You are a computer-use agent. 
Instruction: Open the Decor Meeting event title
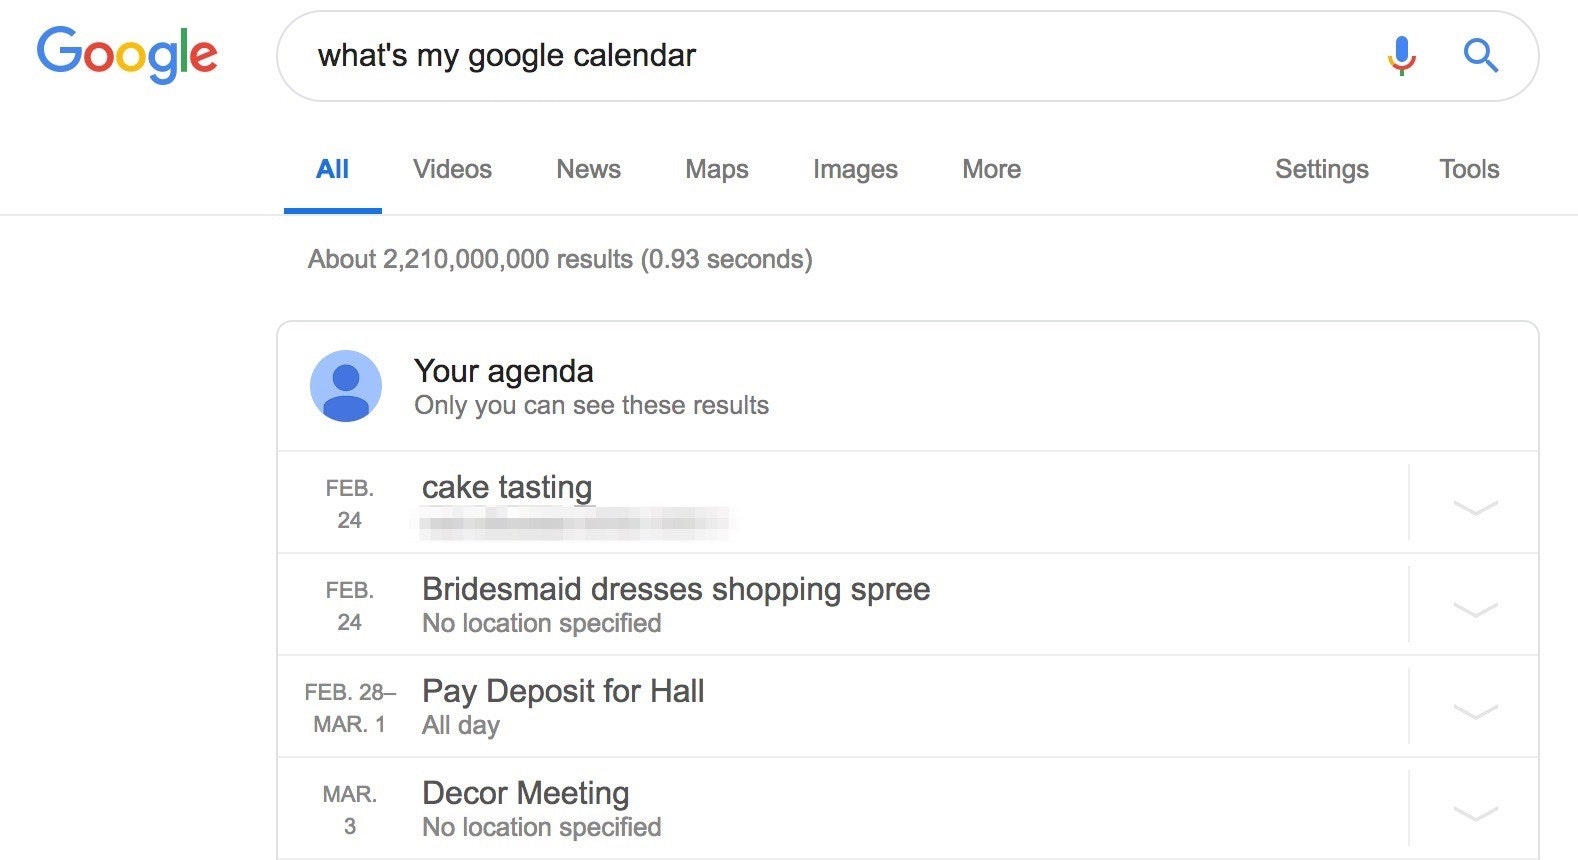point(525,793)
